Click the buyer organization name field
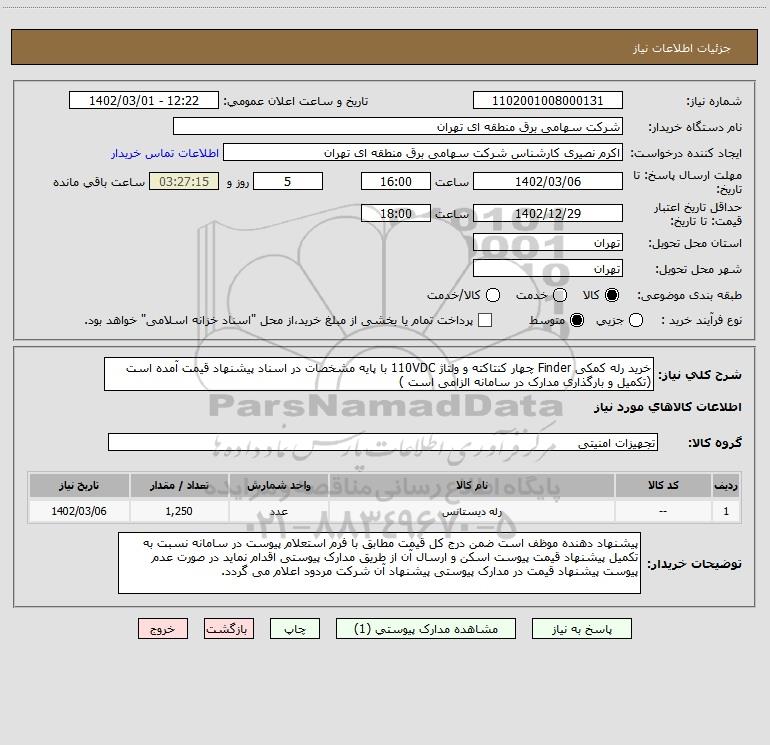The height and width of the screenshot is (745, 770). point(398,127)
